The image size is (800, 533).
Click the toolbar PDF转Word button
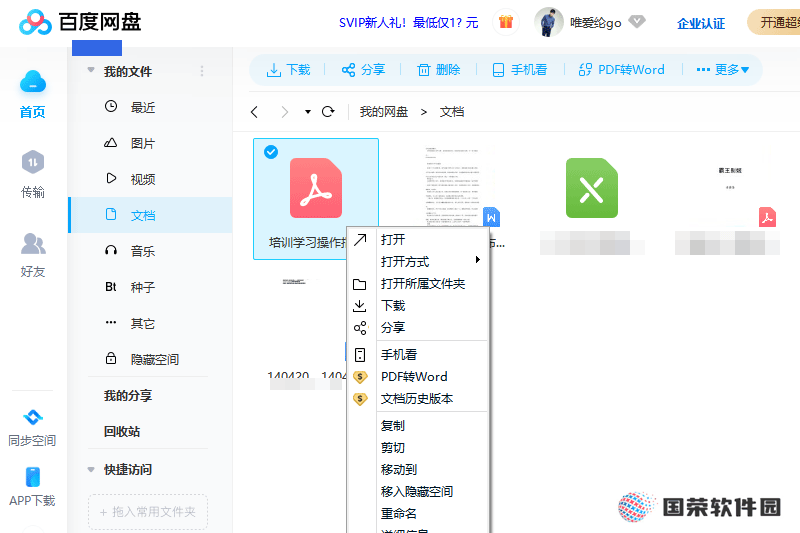point(621,69)
